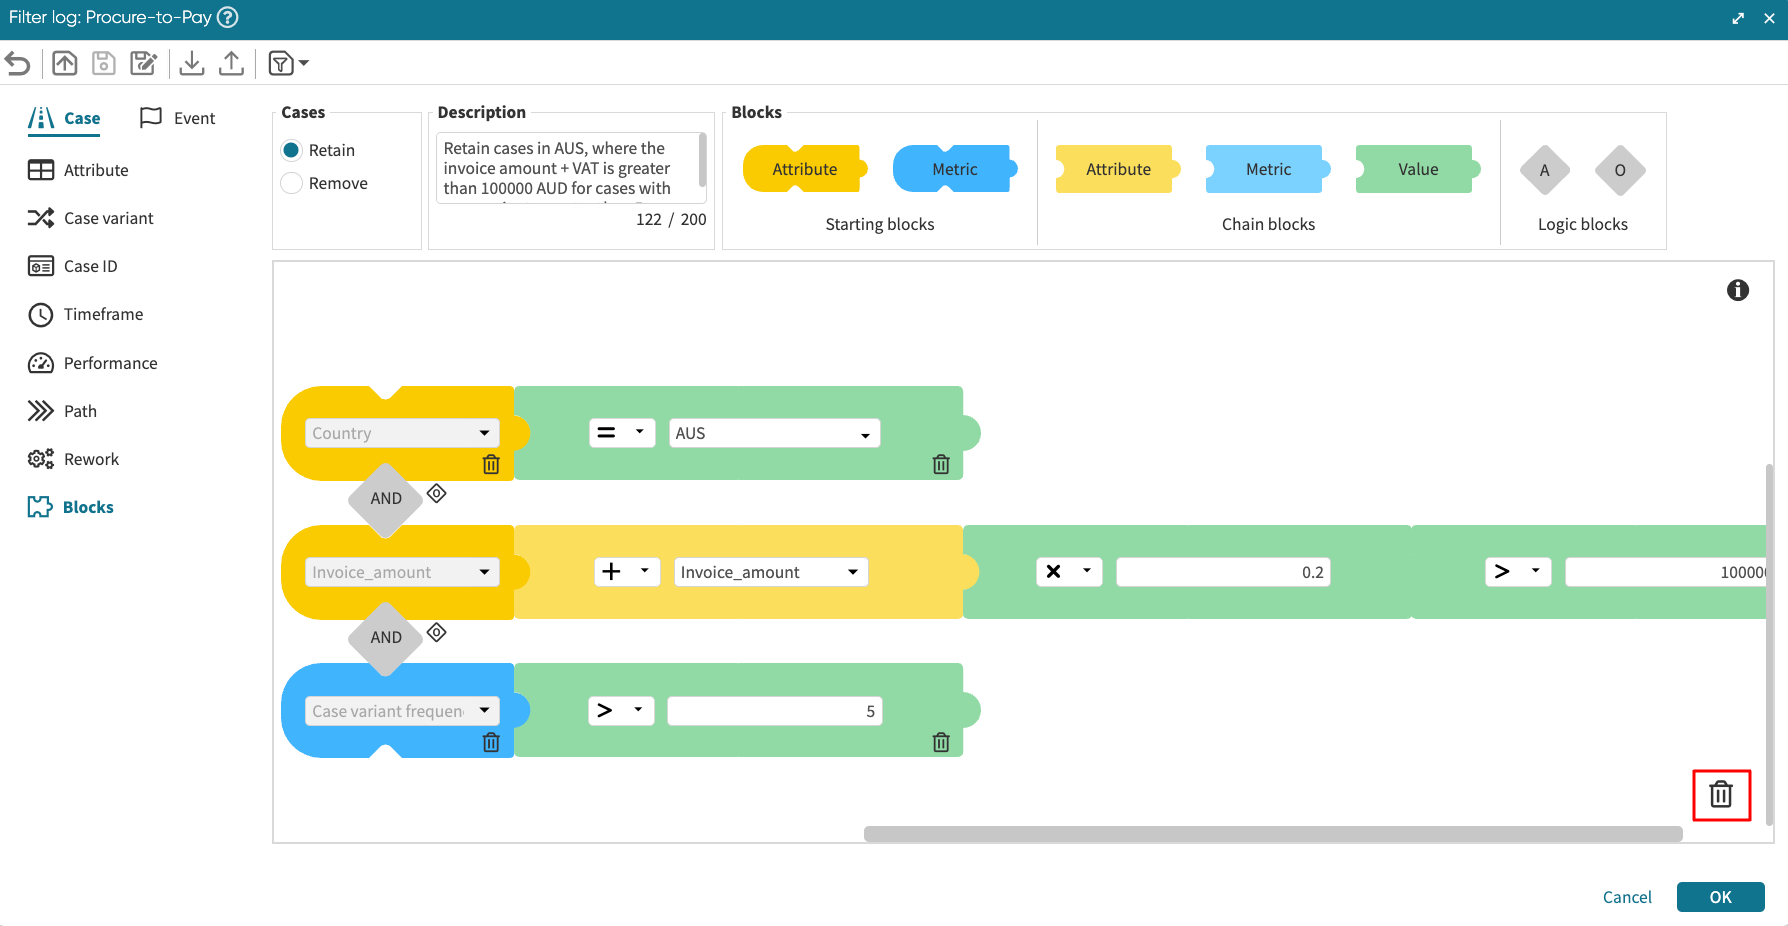Delete the Country attribute block

(x=491, y=464)
